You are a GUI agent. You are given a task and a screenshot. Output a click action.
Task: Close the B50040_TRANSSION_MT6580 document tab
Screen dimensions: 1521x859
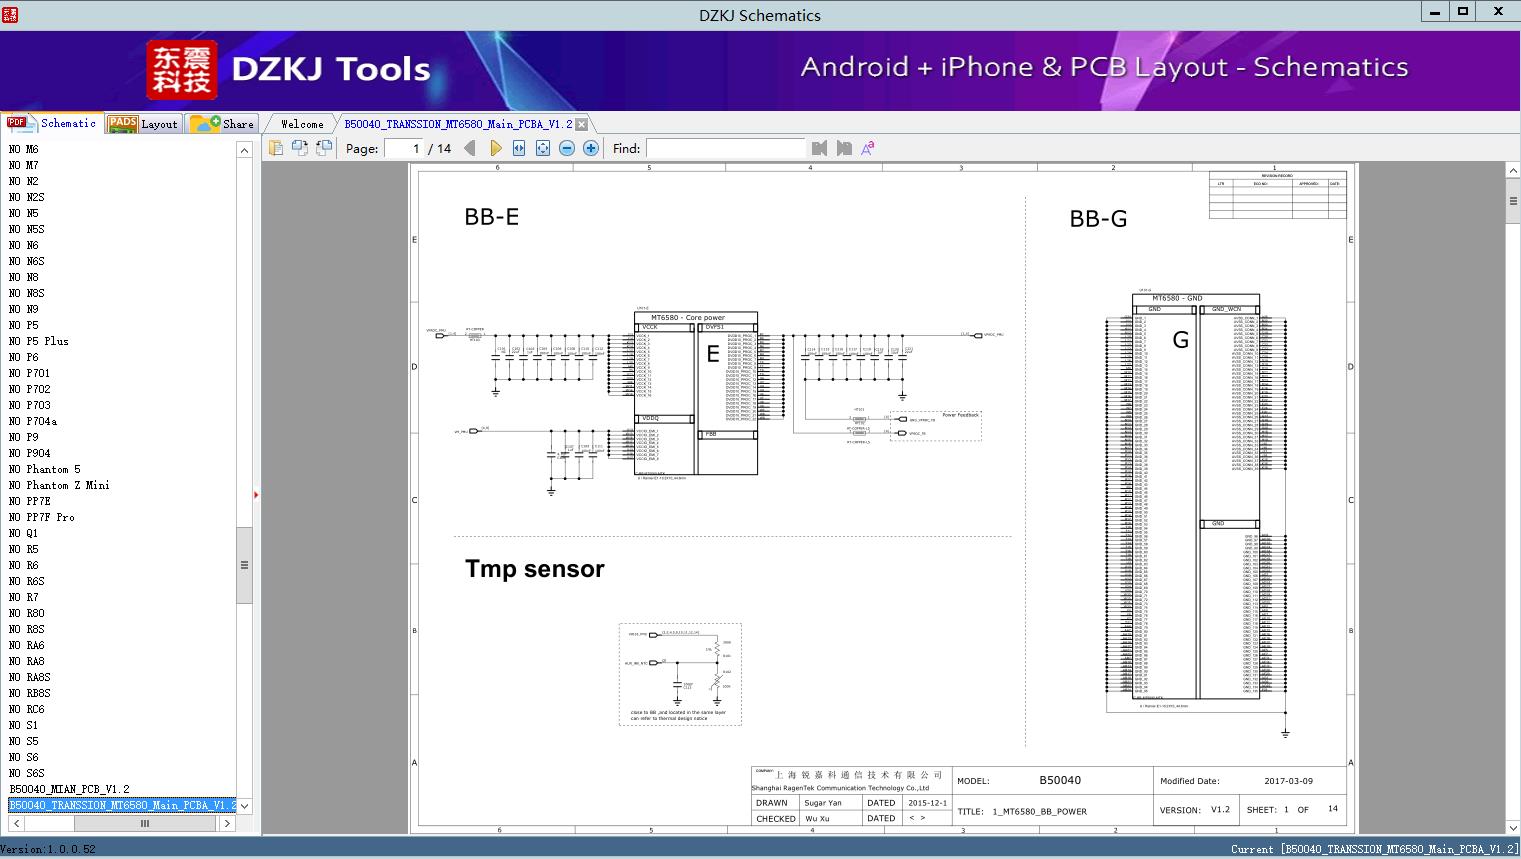point(581,124)
